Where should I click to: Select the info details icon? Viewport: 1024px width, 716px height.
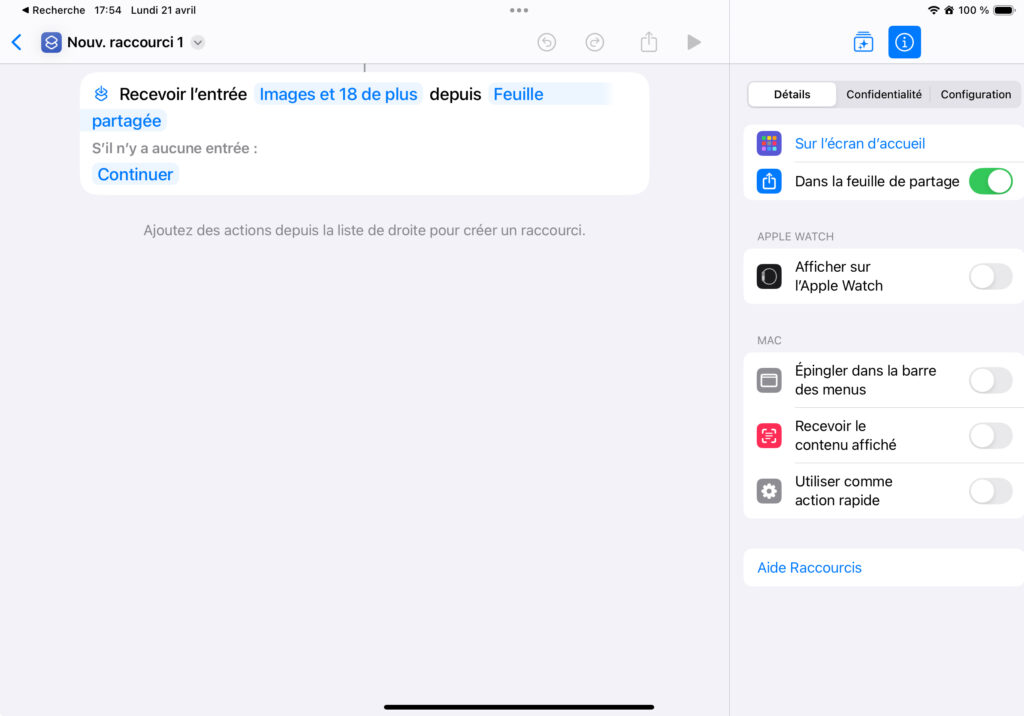905,42
